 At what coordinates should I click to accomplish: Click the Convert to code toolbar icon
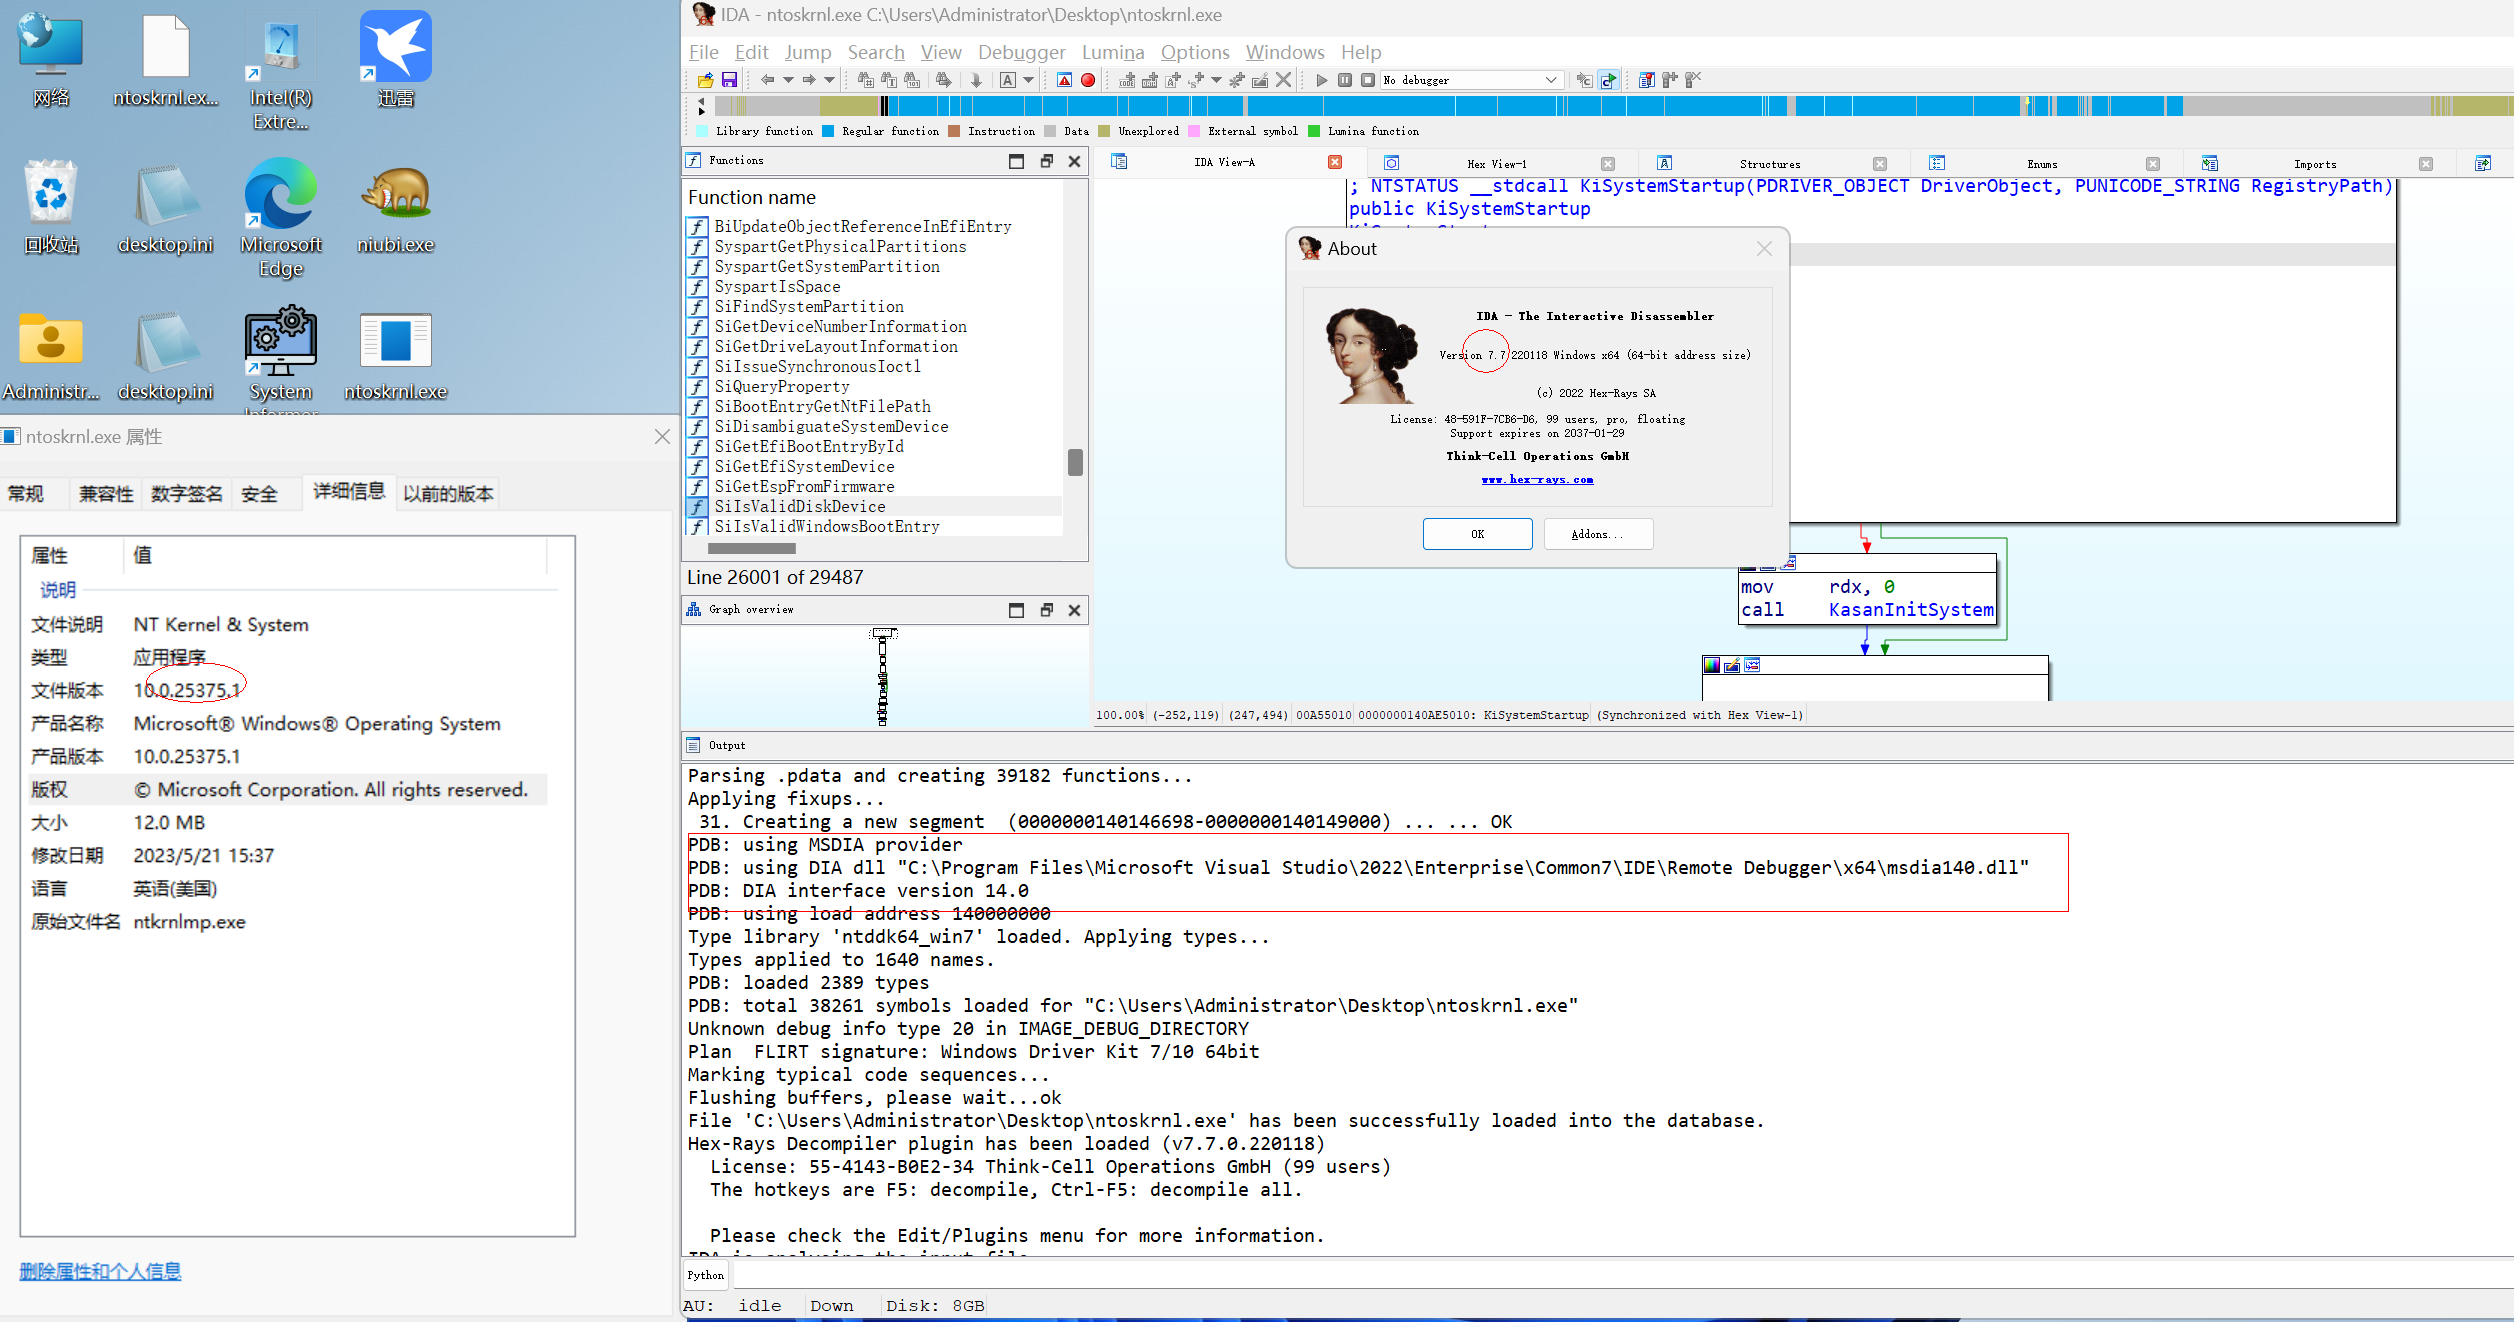click(x=1127, y=80)
